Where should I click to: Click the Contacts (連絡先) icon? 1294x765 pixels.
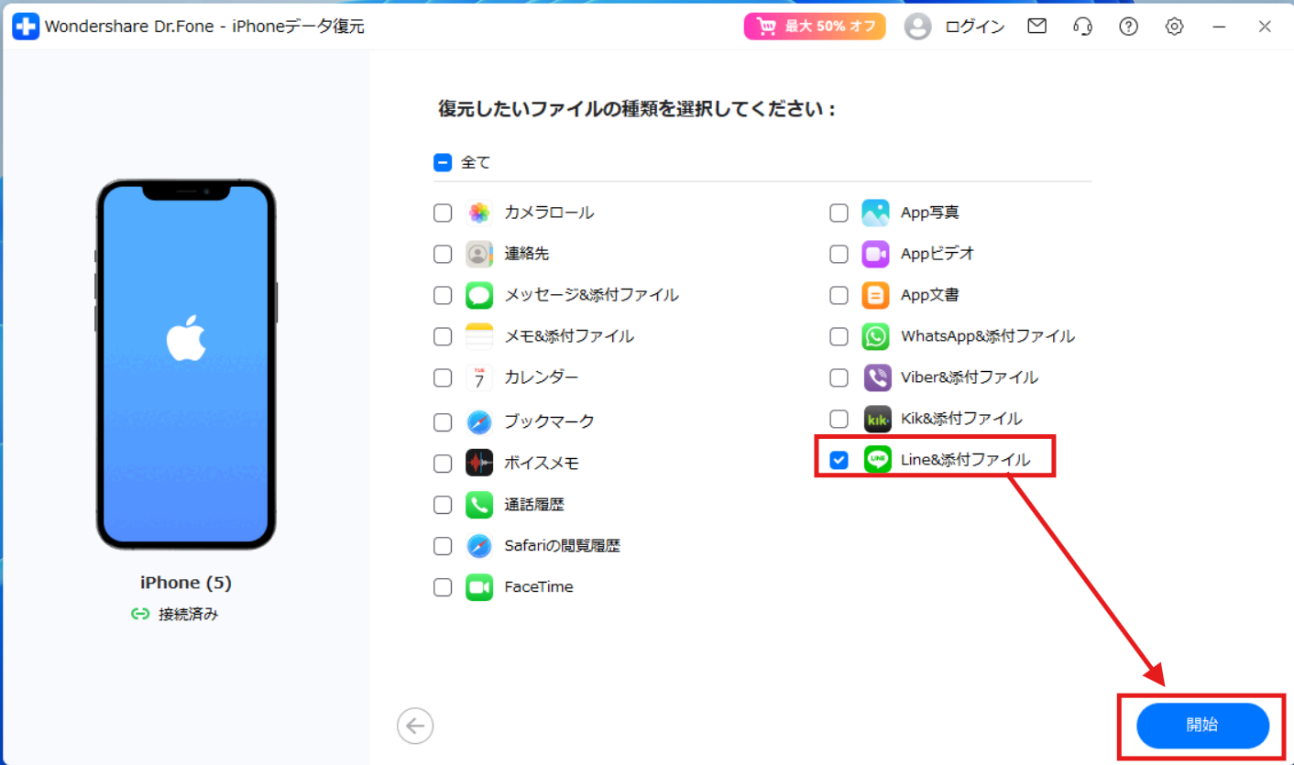tap(479, 254)
